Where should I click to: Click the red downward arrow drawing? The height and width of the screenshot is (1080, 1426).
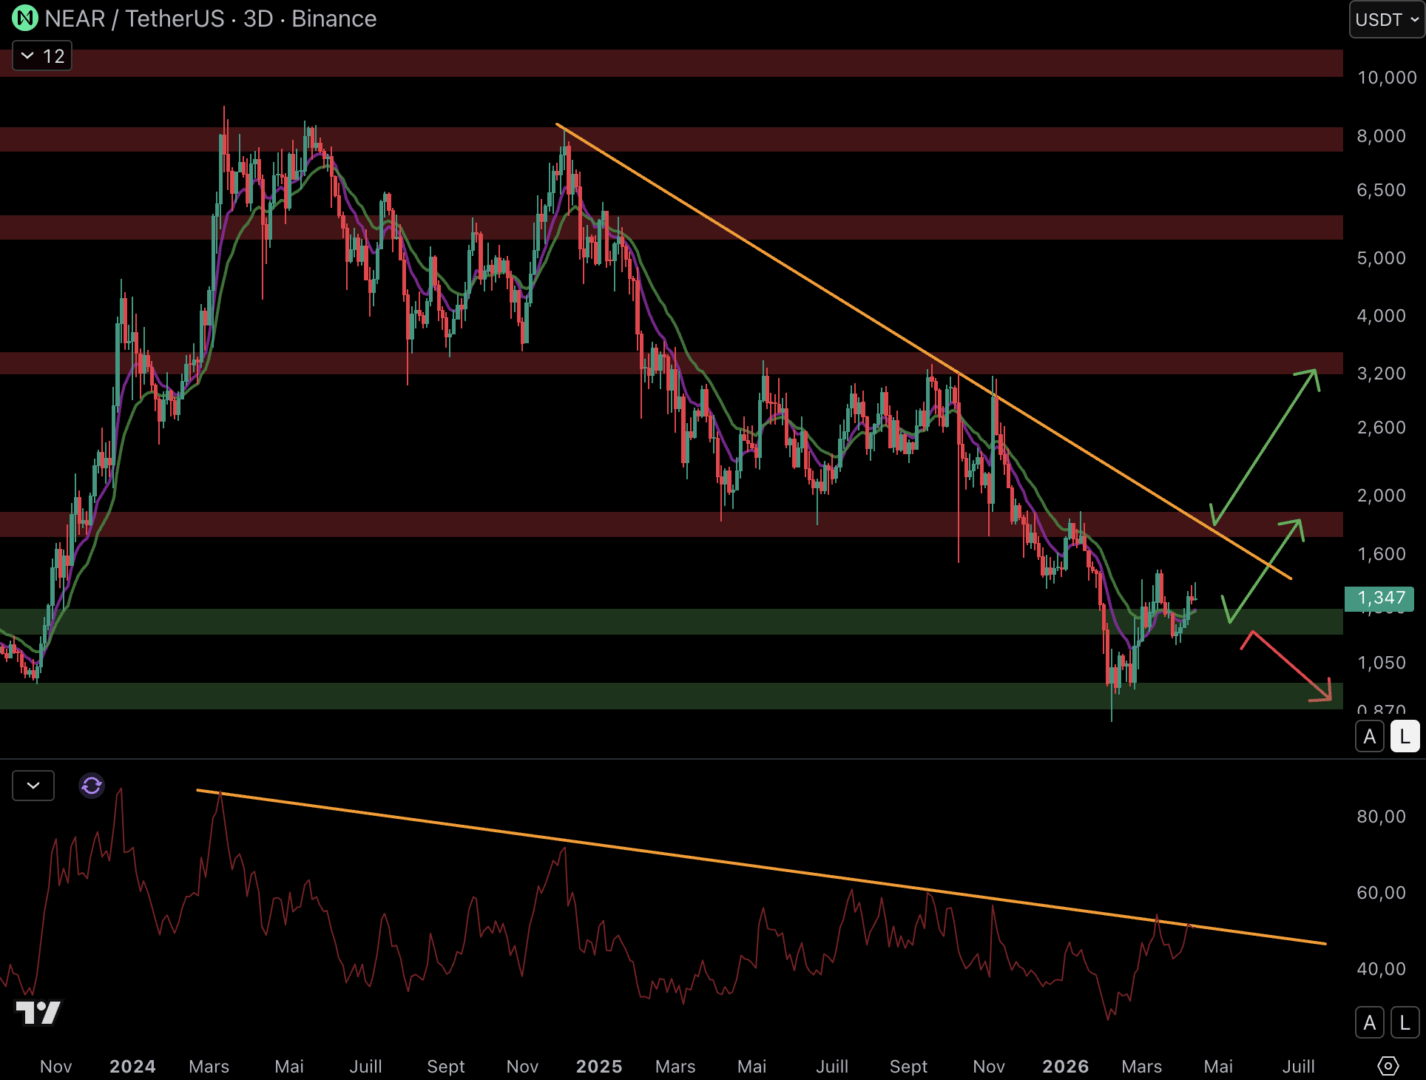[x=1290, y=667]
